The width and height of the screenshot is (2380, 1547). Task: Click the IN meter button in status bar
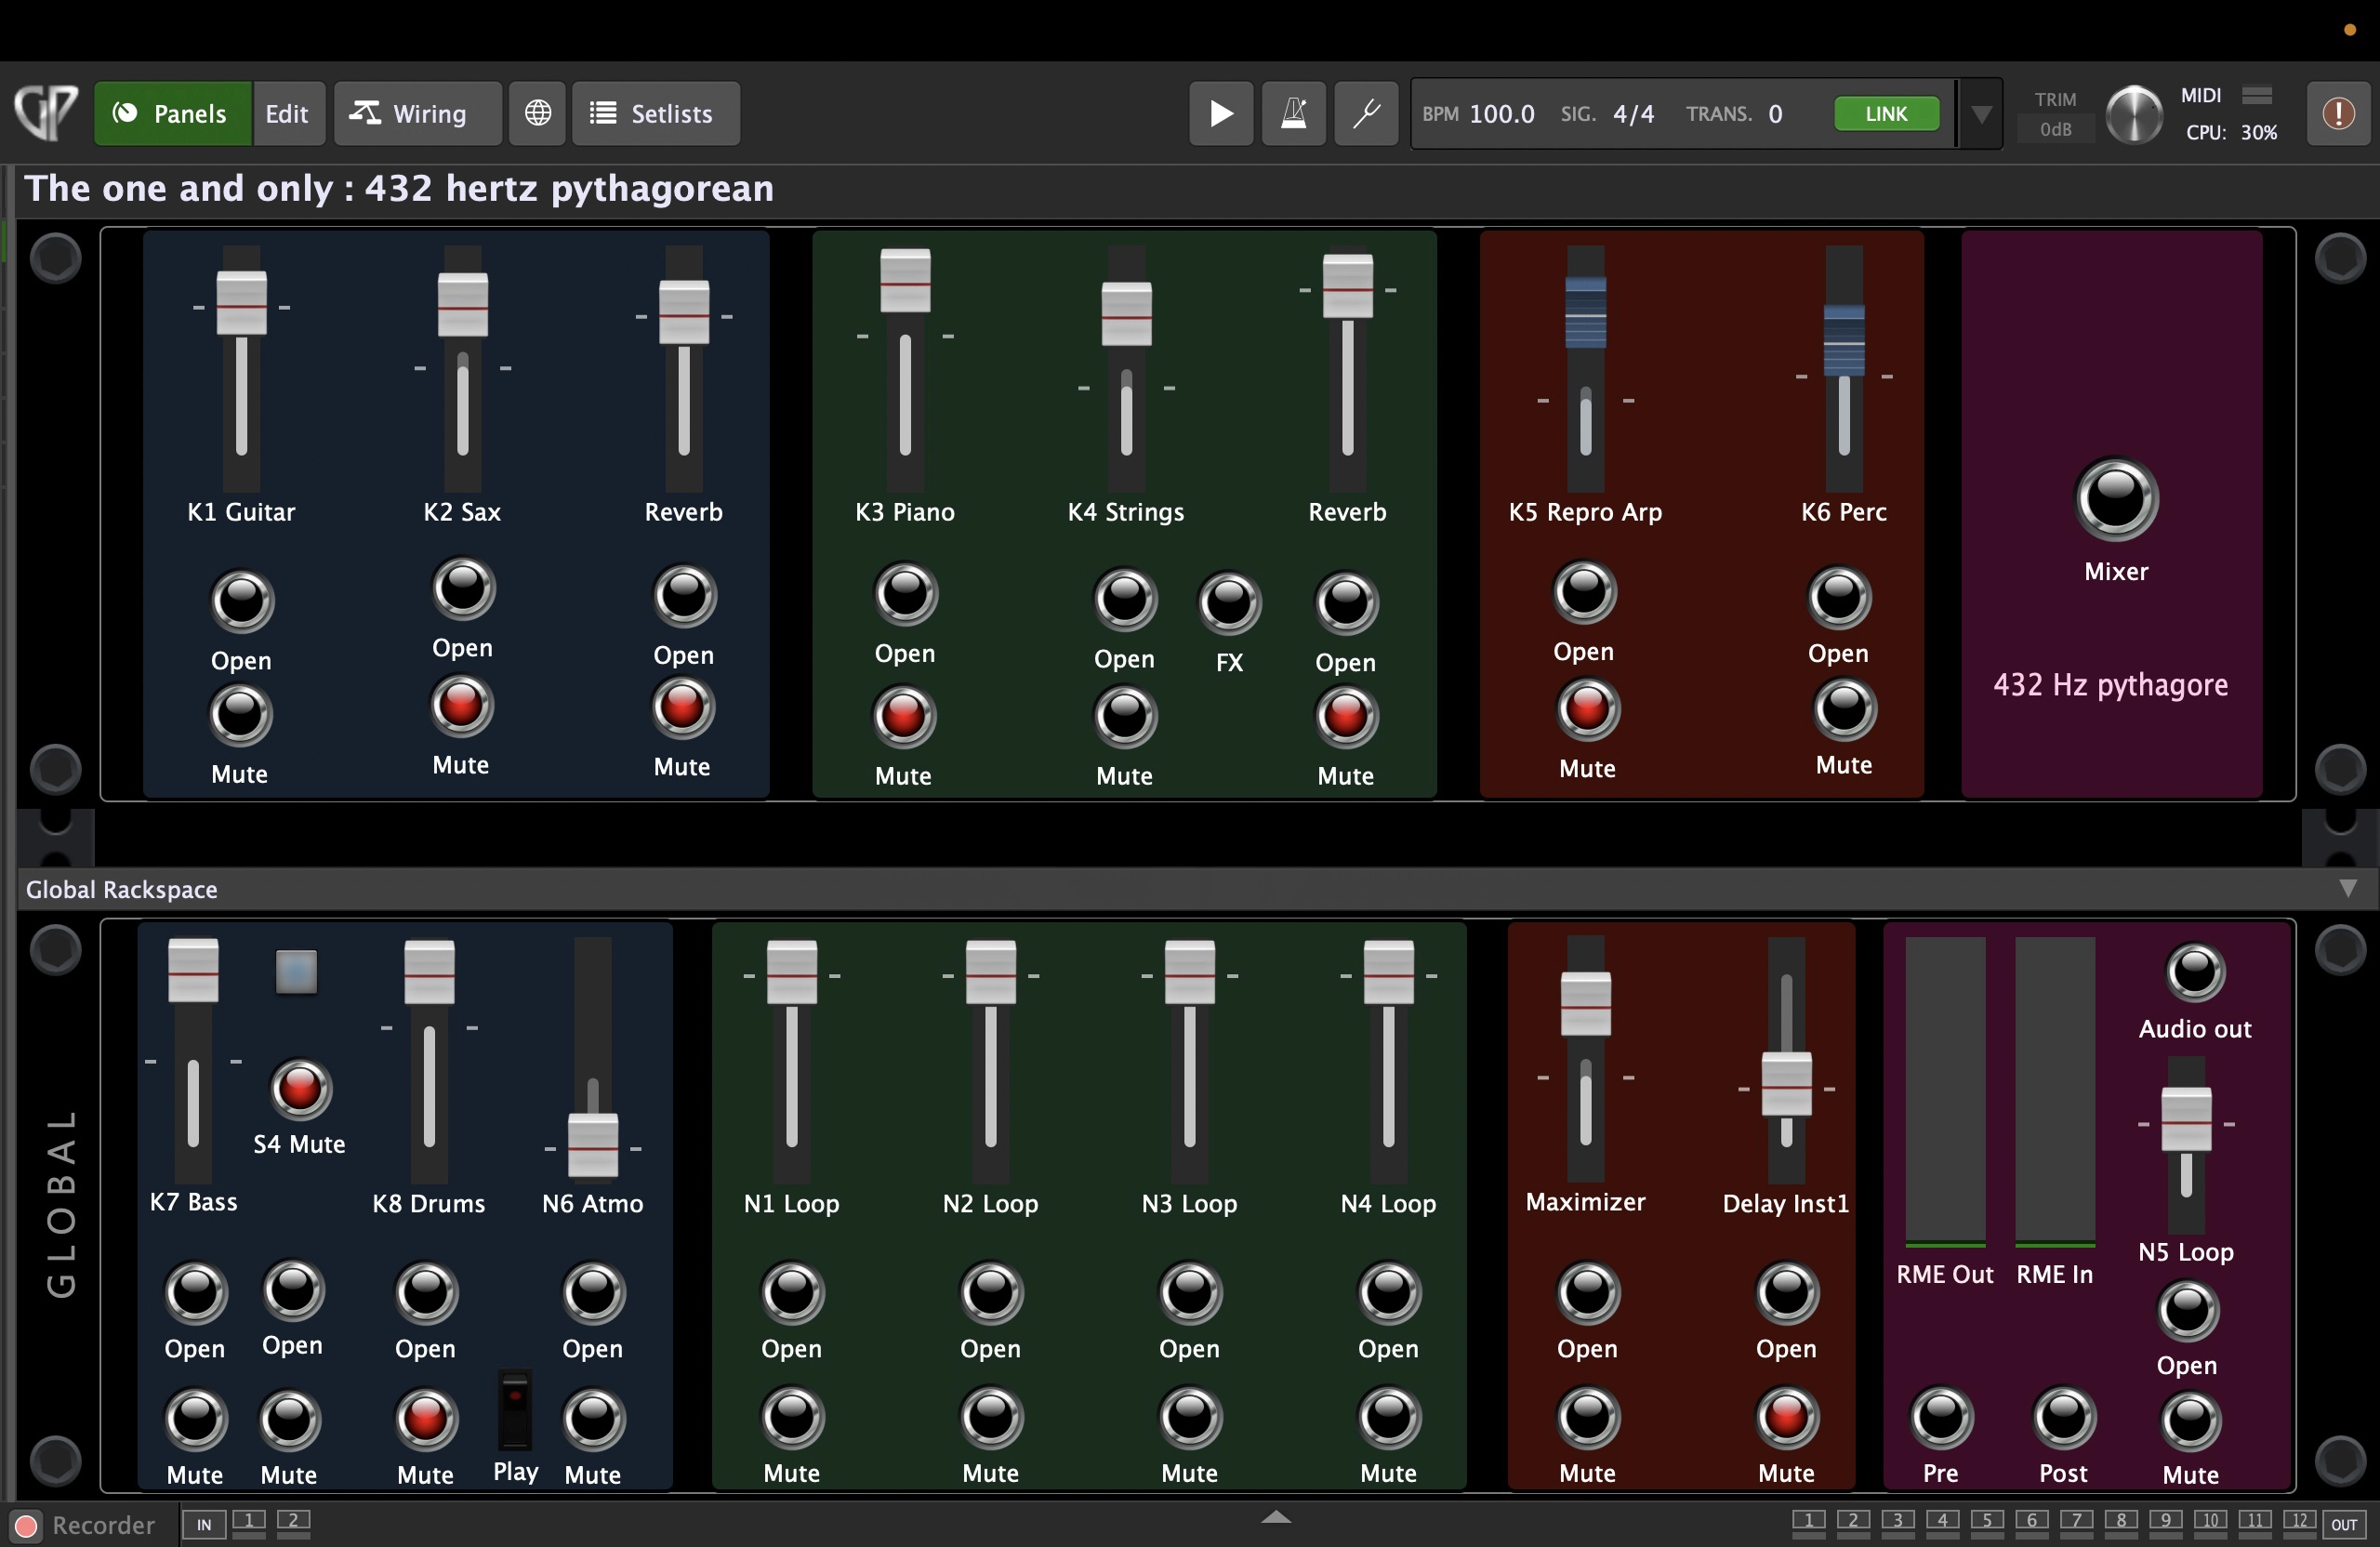[204, 1525]
